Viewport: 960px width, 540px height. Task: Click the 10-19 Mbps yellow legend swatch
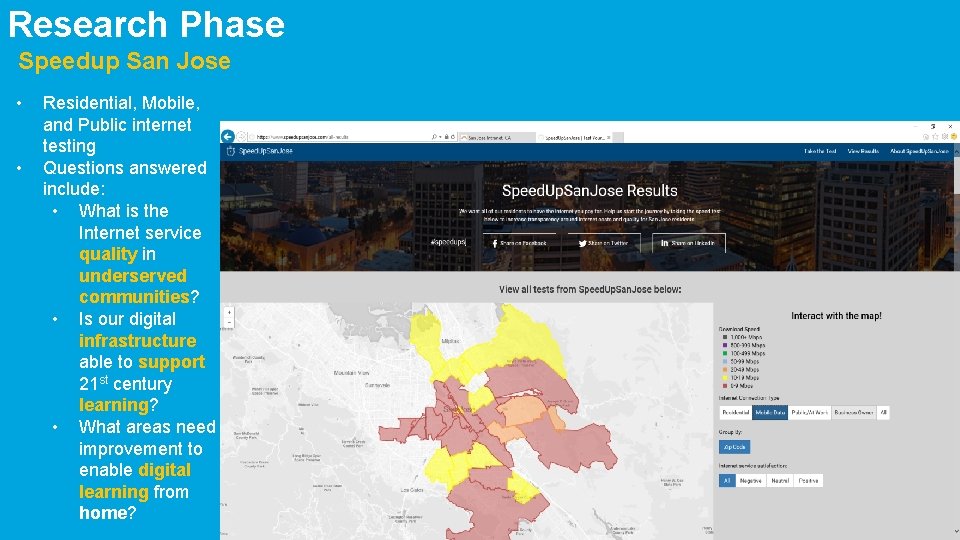click(725, 378)
